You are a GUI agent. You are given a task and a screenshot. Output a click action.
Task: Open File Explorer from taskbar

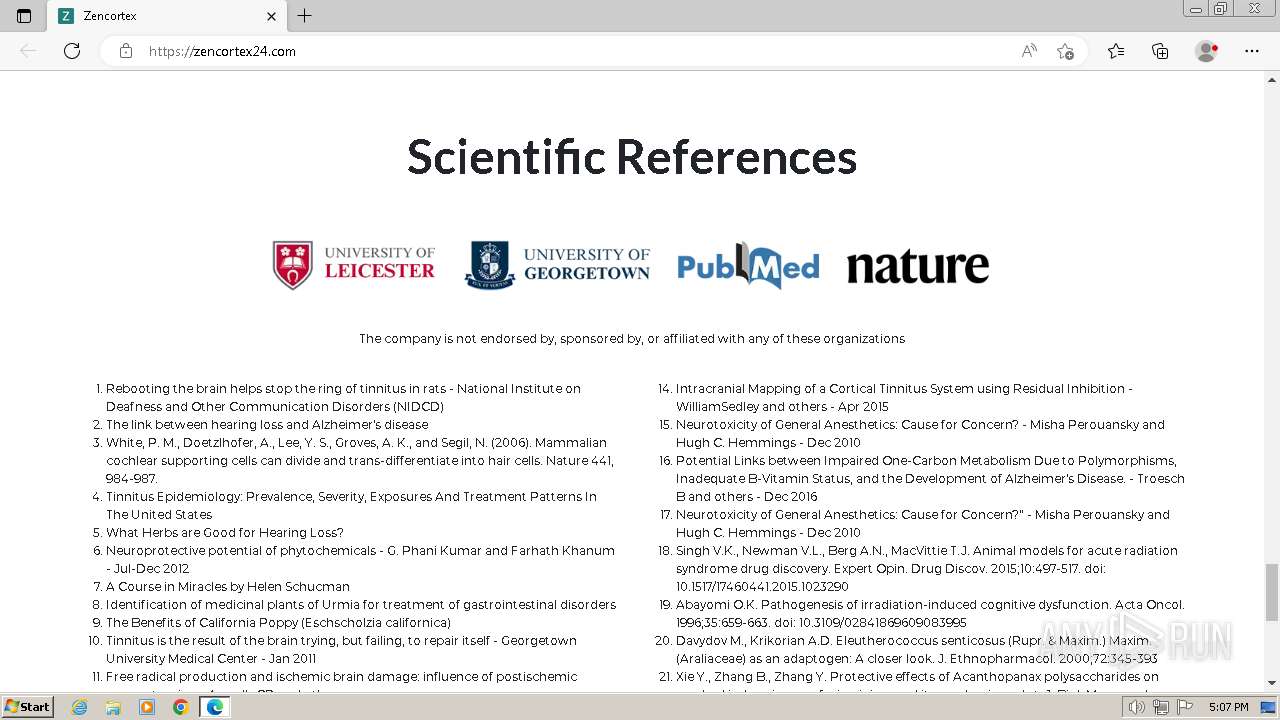click(x=113, y=707)
